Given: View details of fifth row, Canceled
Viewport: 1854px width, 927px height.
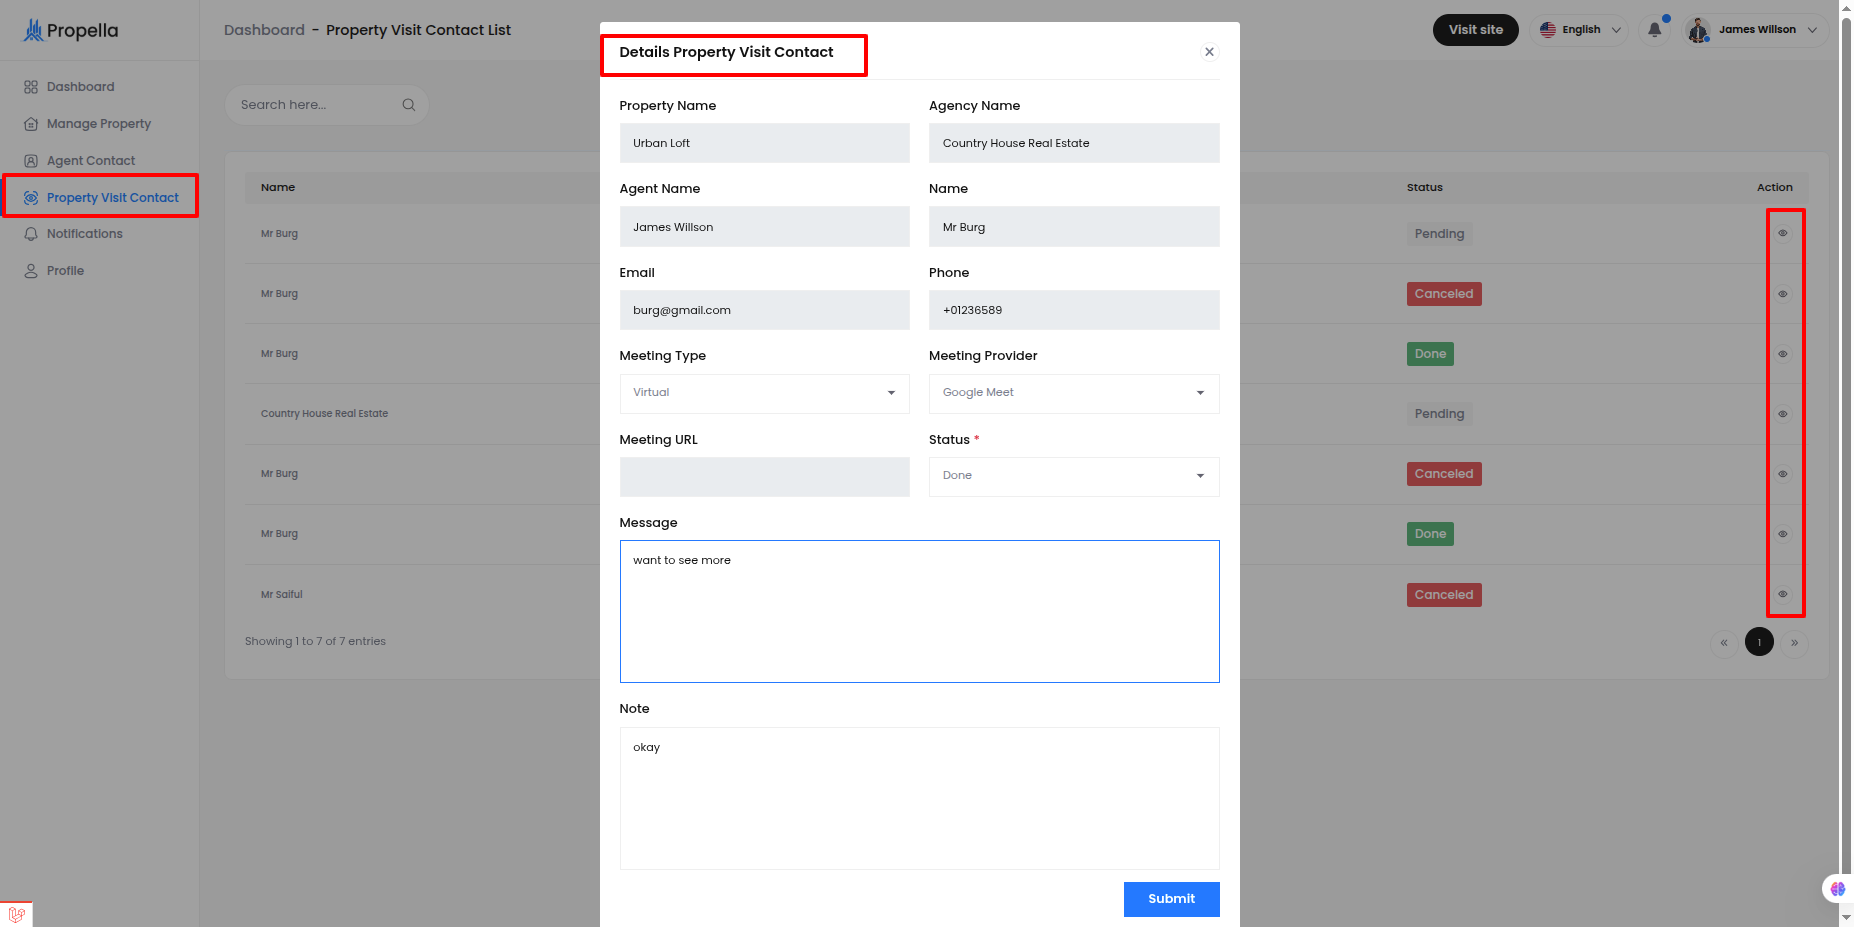Looking at the screenshot, I should 1782,474.
